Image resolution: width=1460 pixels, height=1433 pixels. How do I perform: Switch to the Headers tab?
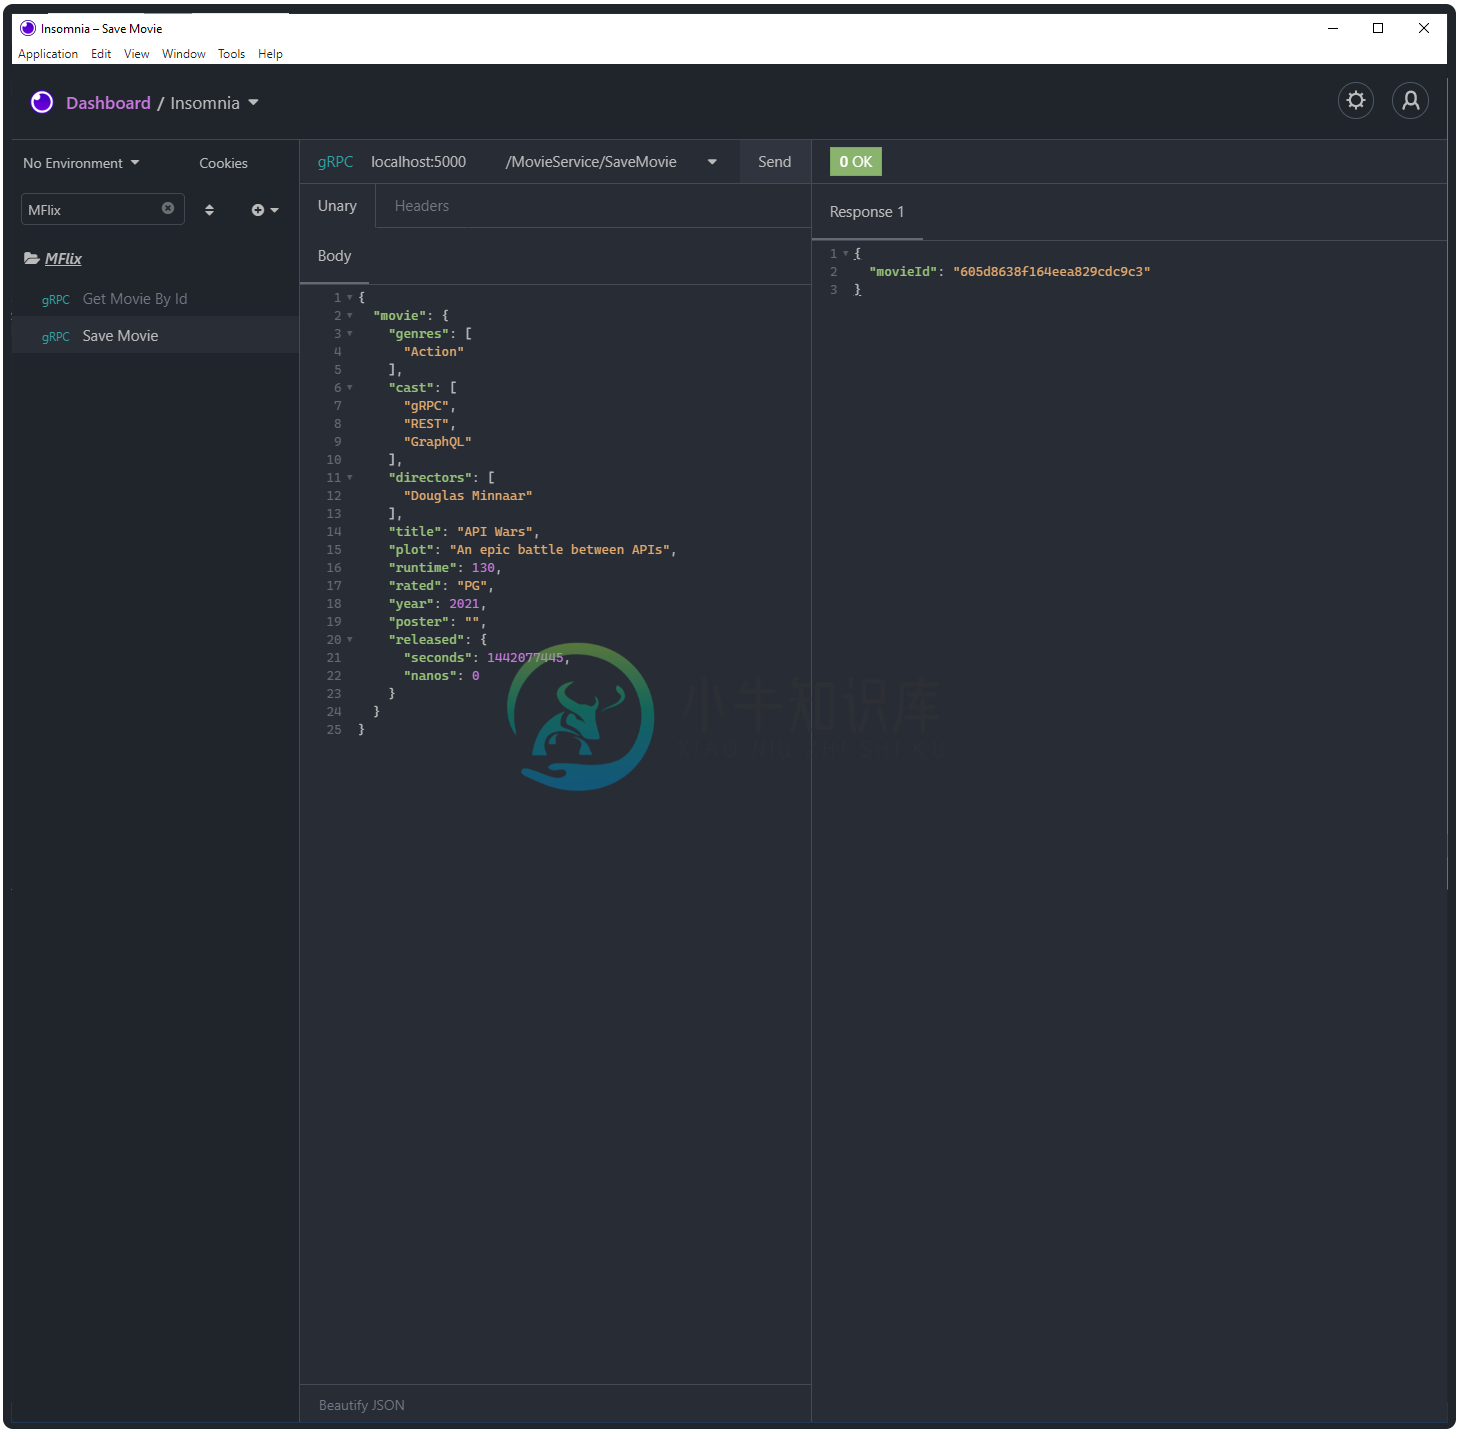pyautogui.click(x=422, y=206)
